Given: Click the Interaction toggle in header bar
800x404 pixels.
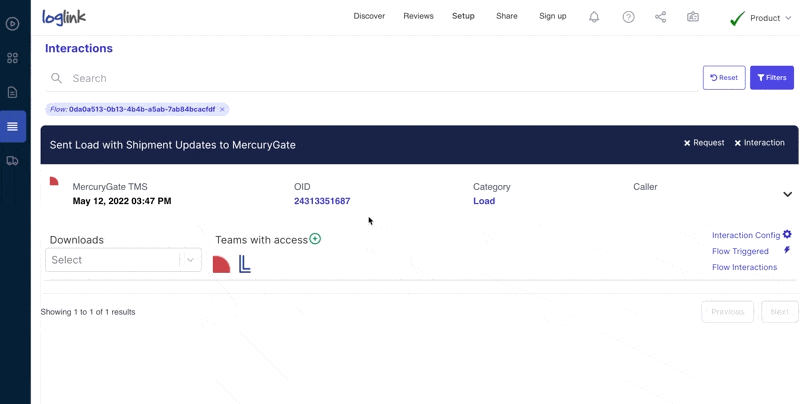Looking at the screenshot, I should coord(759,143).
